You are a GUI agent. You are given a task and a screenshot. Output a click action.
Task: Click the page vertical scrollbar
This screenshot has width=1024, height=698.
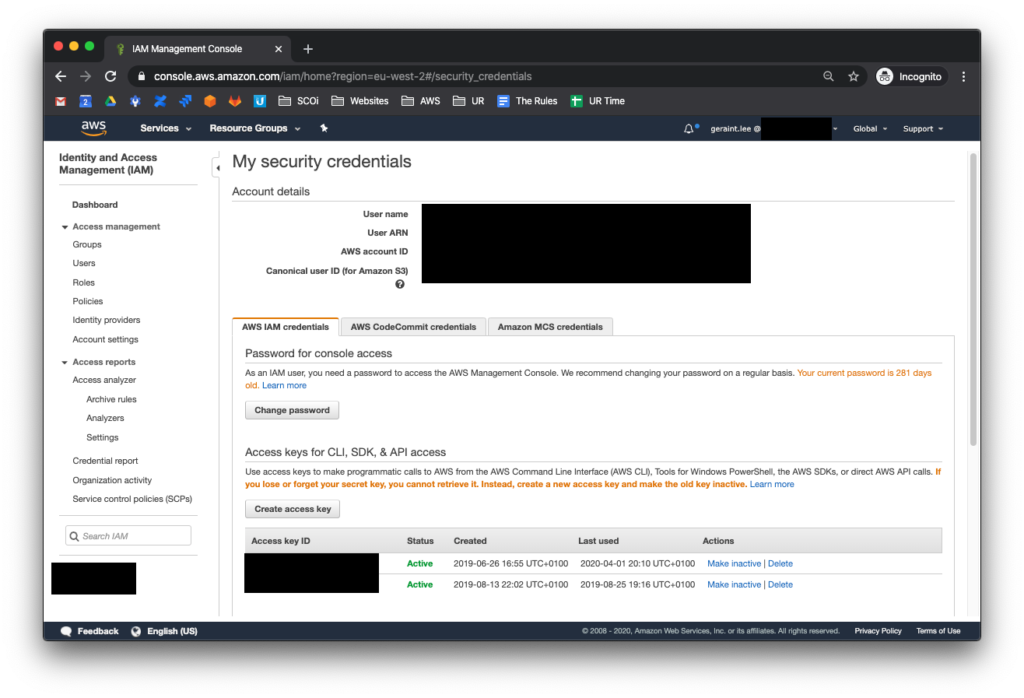tap(973, 299)
